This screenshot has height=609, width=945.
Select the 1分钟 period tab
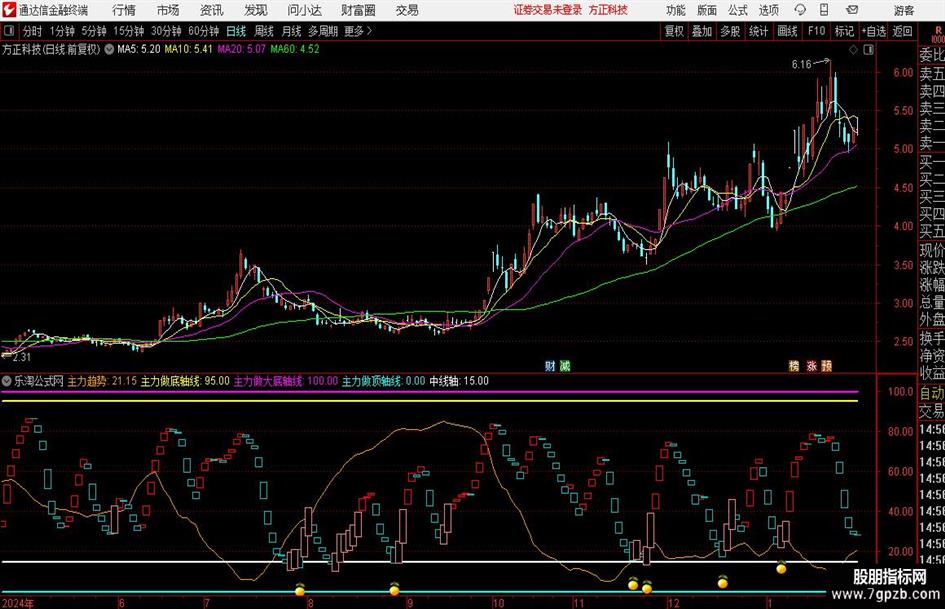(61, 31)
